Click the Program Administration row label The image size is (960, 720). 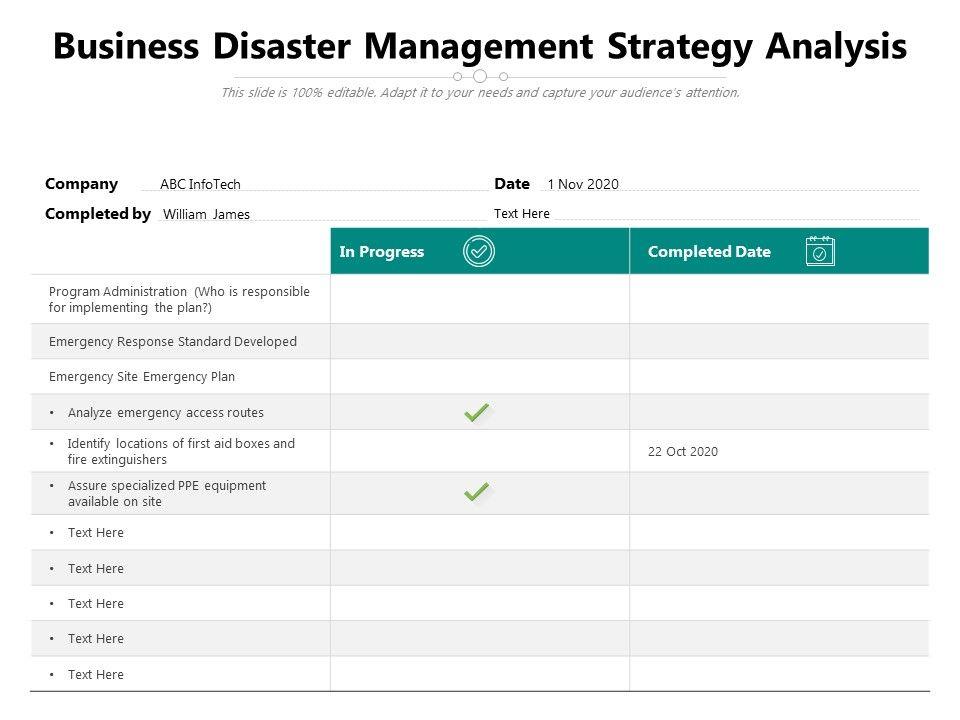click(179, 300)
